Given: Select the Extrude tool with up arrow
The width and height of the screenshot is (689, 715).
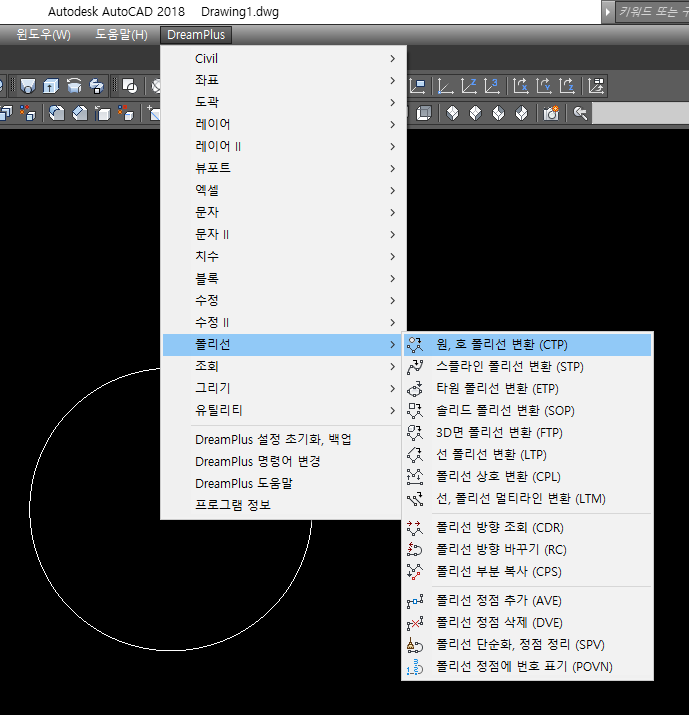Looking at the screenshot, I should coord(51,86).
